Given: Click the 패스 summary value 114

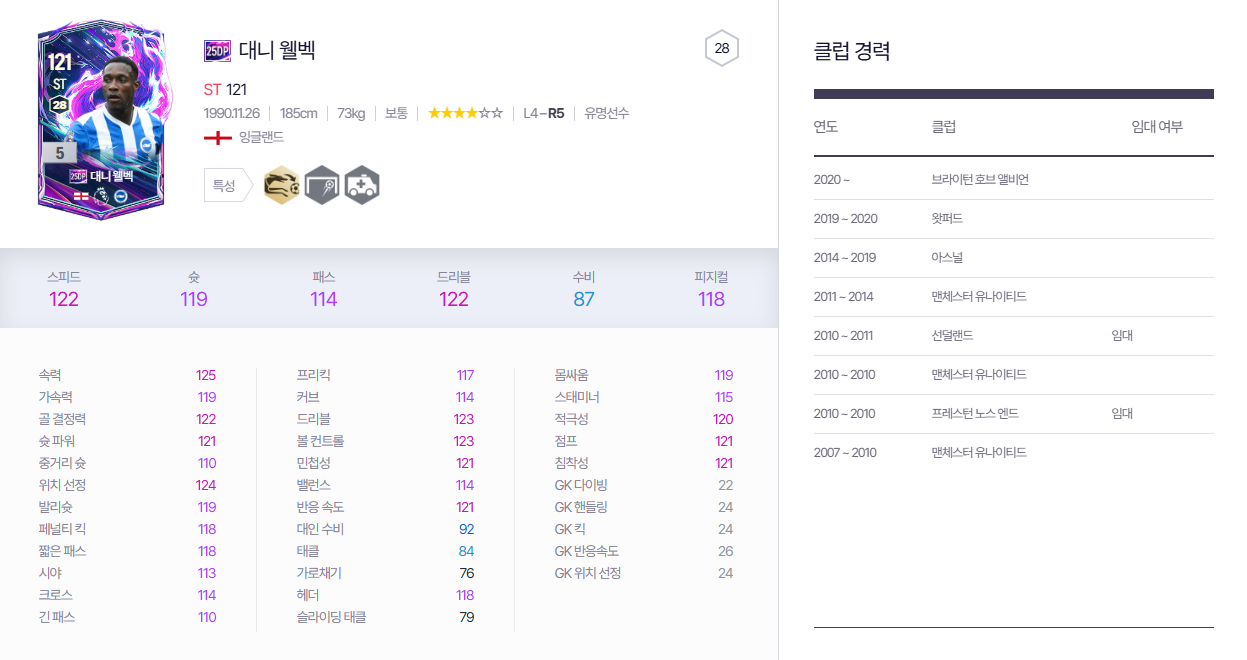Looking at the screenshot, I should pos(324,299).
